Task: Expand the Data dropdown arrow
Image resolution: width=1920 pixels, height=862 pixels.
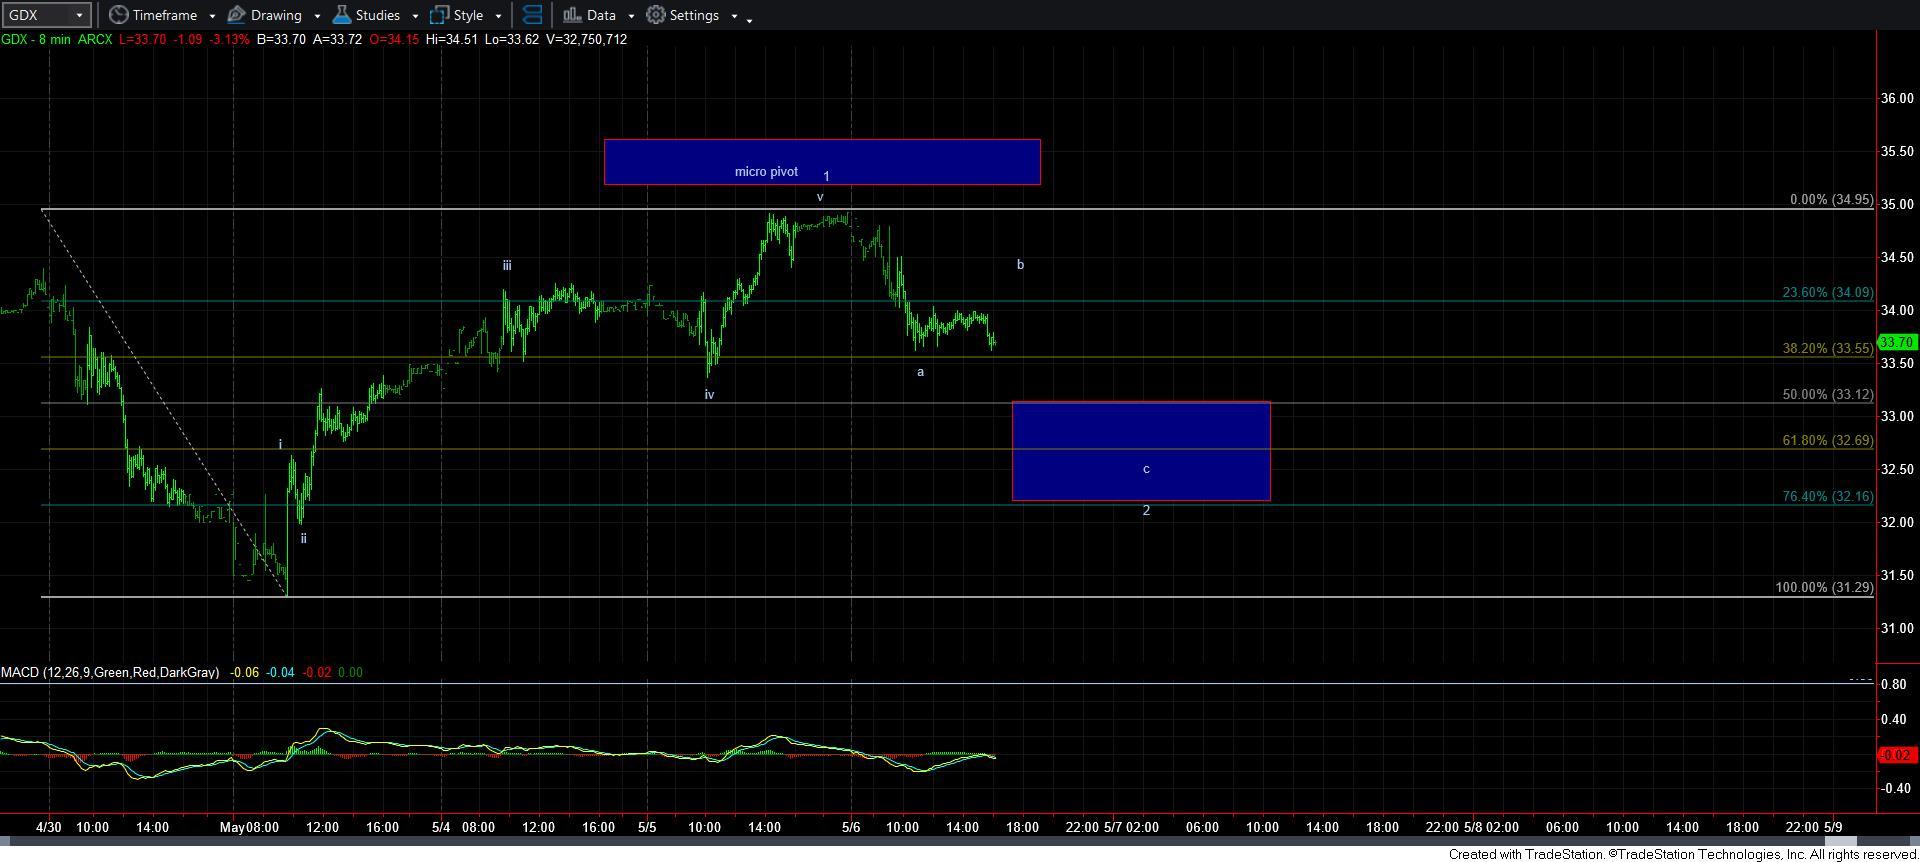Action: 631,16
